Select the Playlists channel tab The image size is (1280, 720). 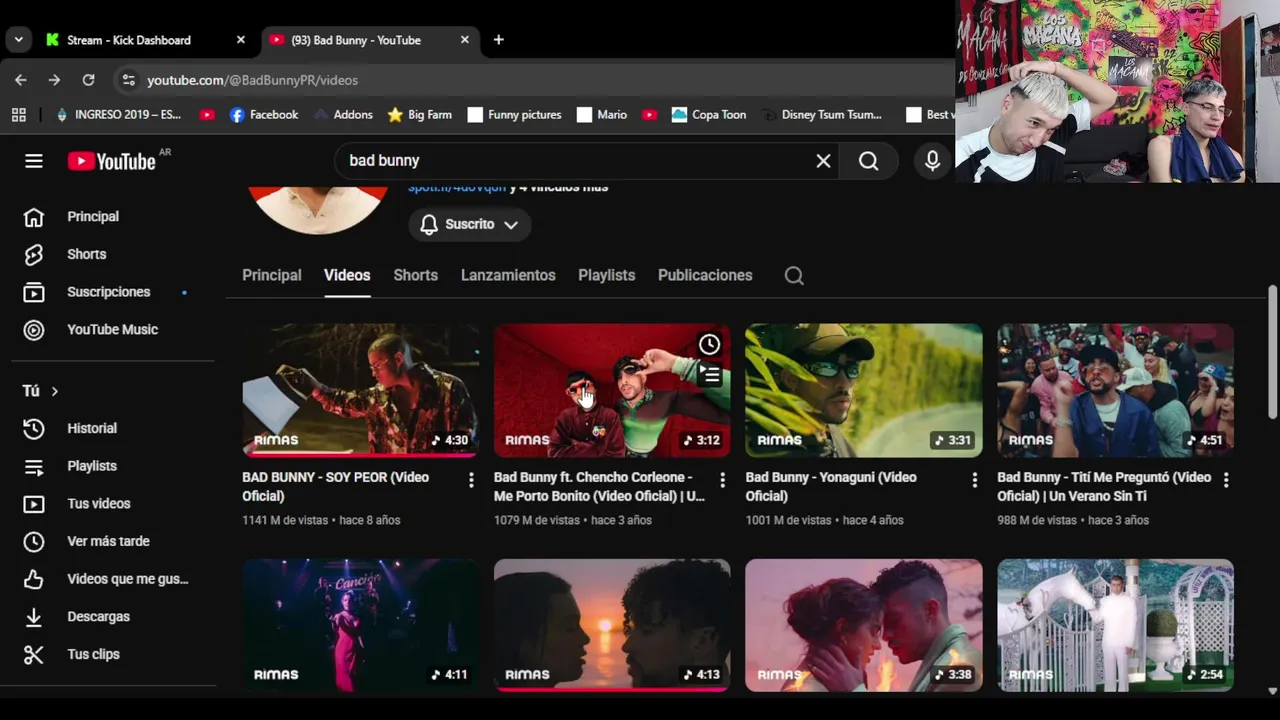click(606, 276)
